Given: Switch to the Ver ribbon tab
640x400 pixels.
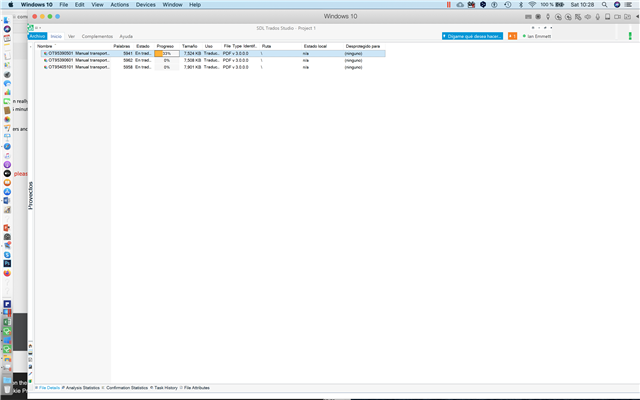Looking at the screenshot, I should pyautogui.click(x=71, y=36).
